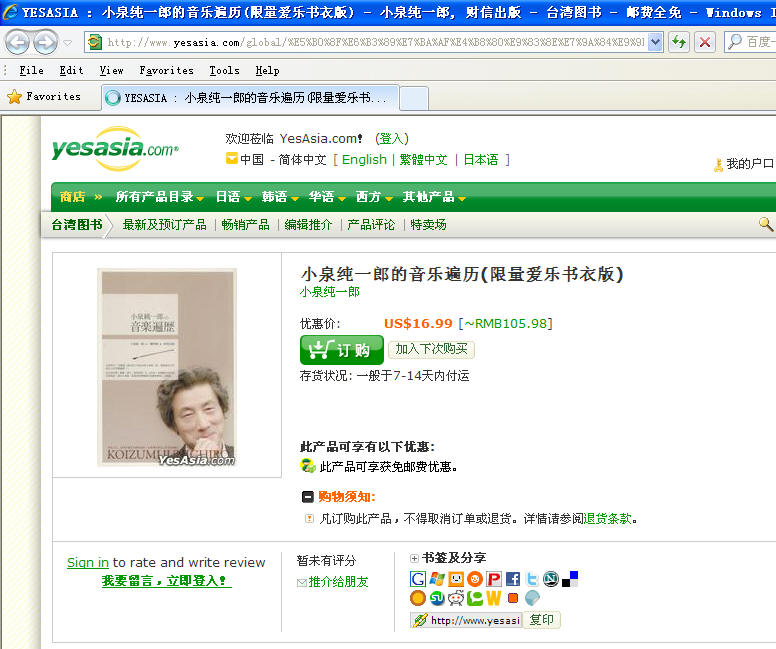
Task: Click the 登入 login link
Action: 391,139
